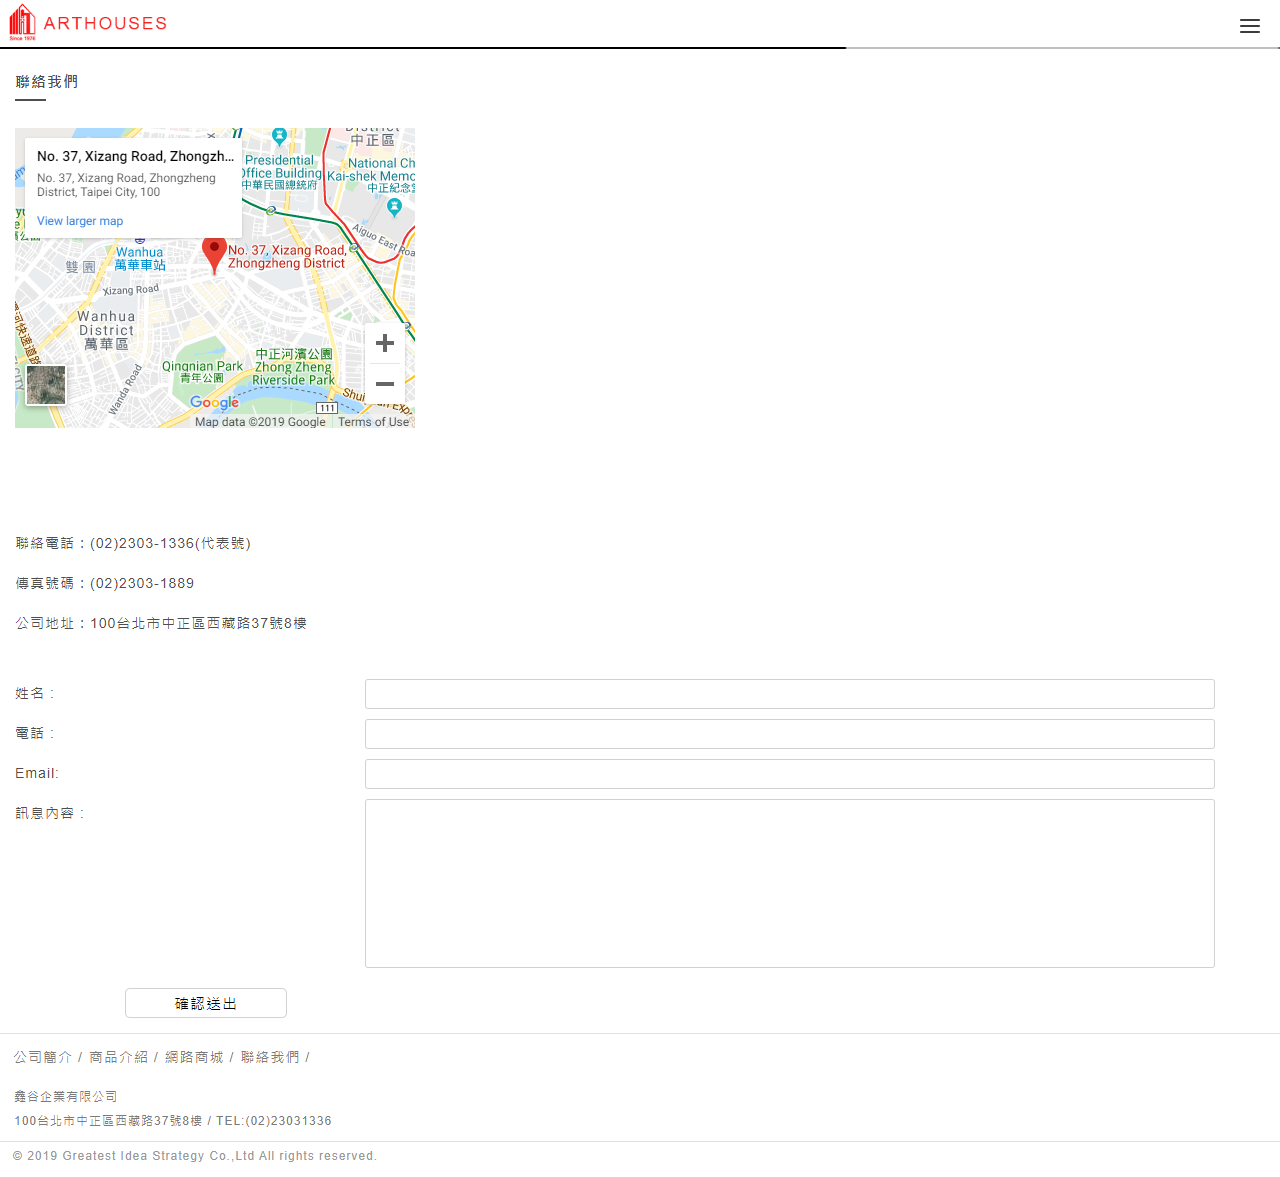Viewport: 1280px width, 1177px height.
Task: Click the copyright Greatest Idea Strategy text
Action: (x=195, y=1156)
